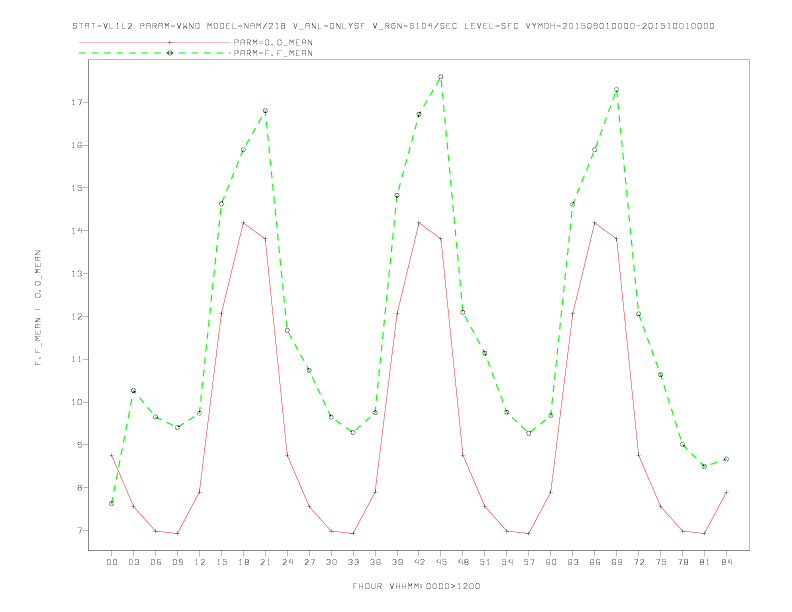Click the red O_MEAN minimum marker at hour 09
792x612 pixels.
coord(177,533)
